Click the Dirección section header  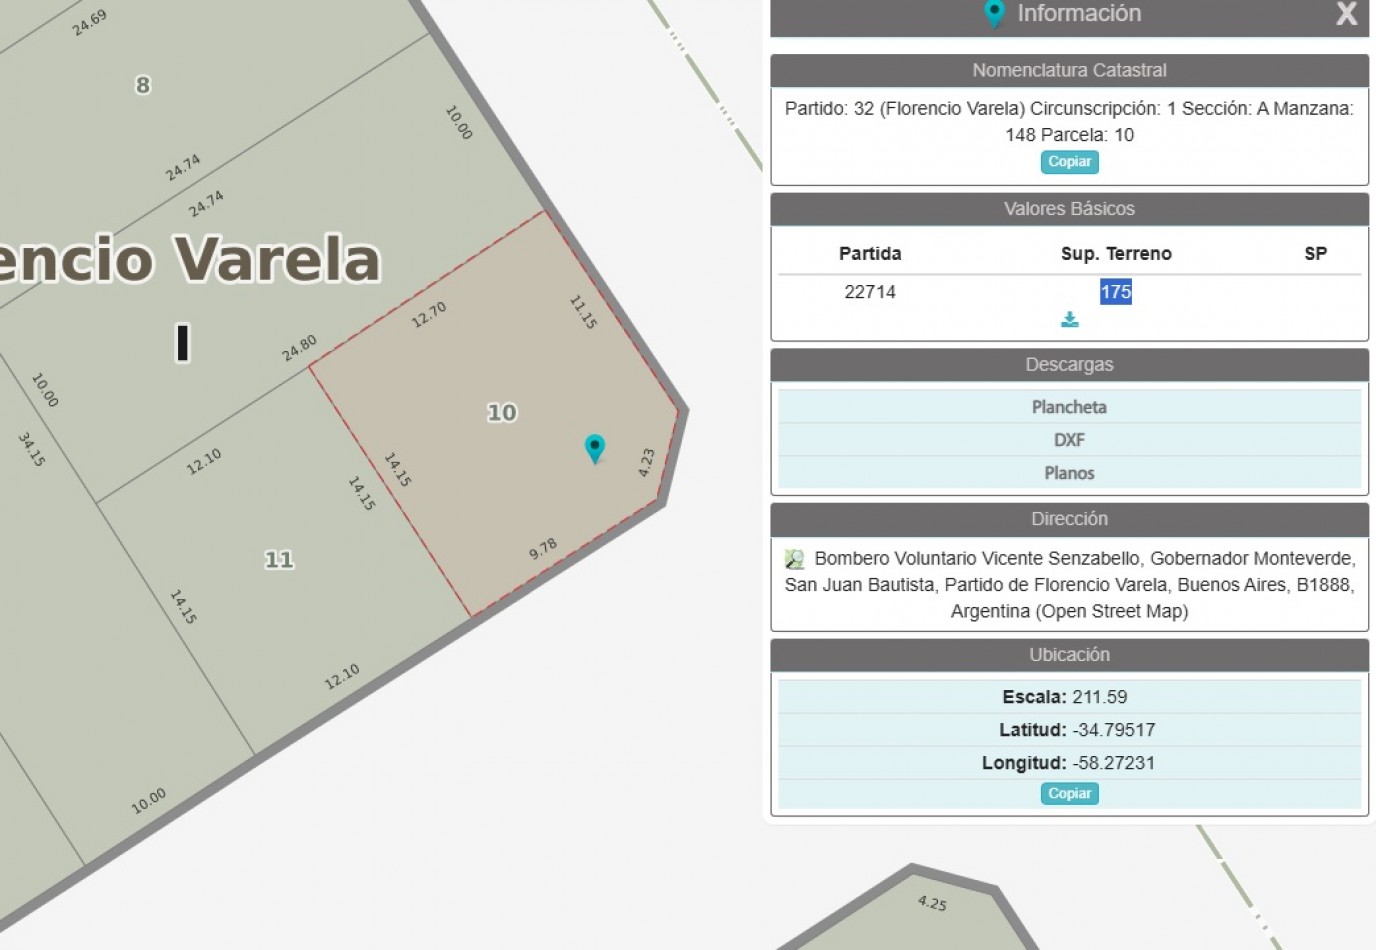click(1069, 518)
